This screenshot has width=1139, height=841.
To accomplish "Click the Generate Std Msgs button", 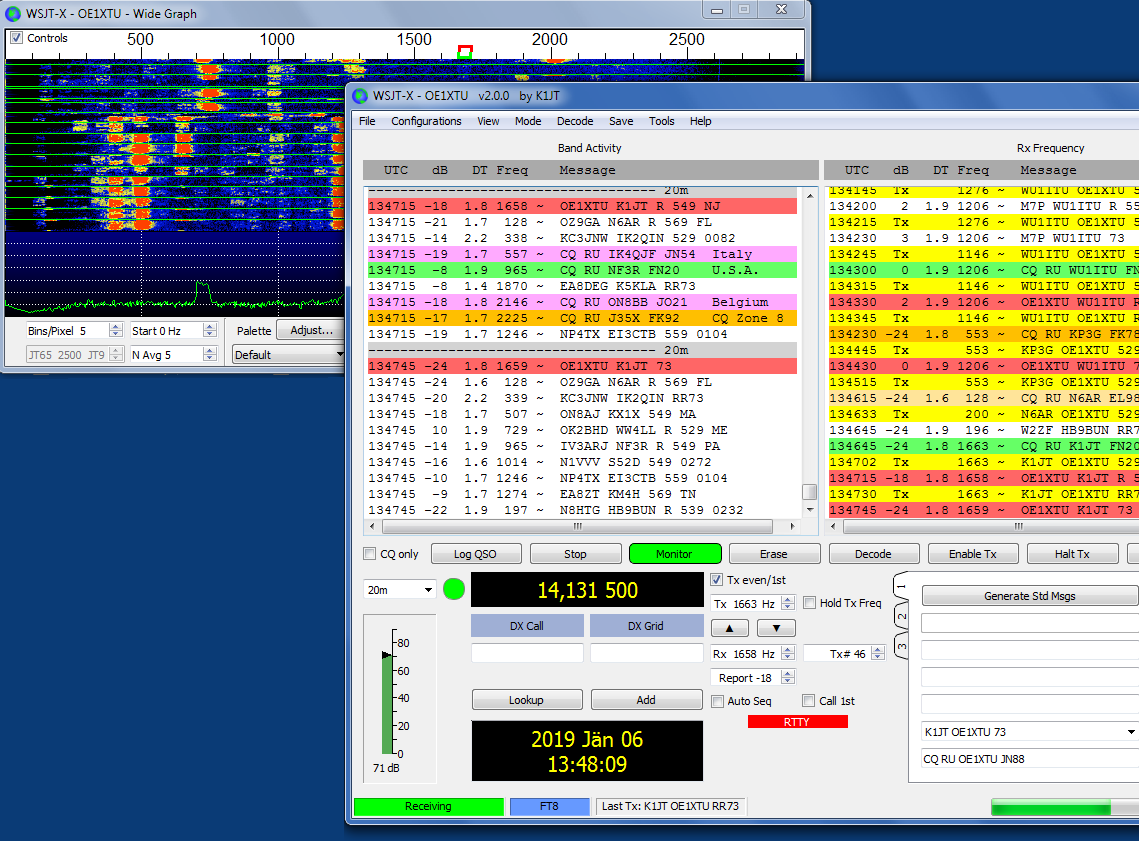I will (x=1029, y=596).
